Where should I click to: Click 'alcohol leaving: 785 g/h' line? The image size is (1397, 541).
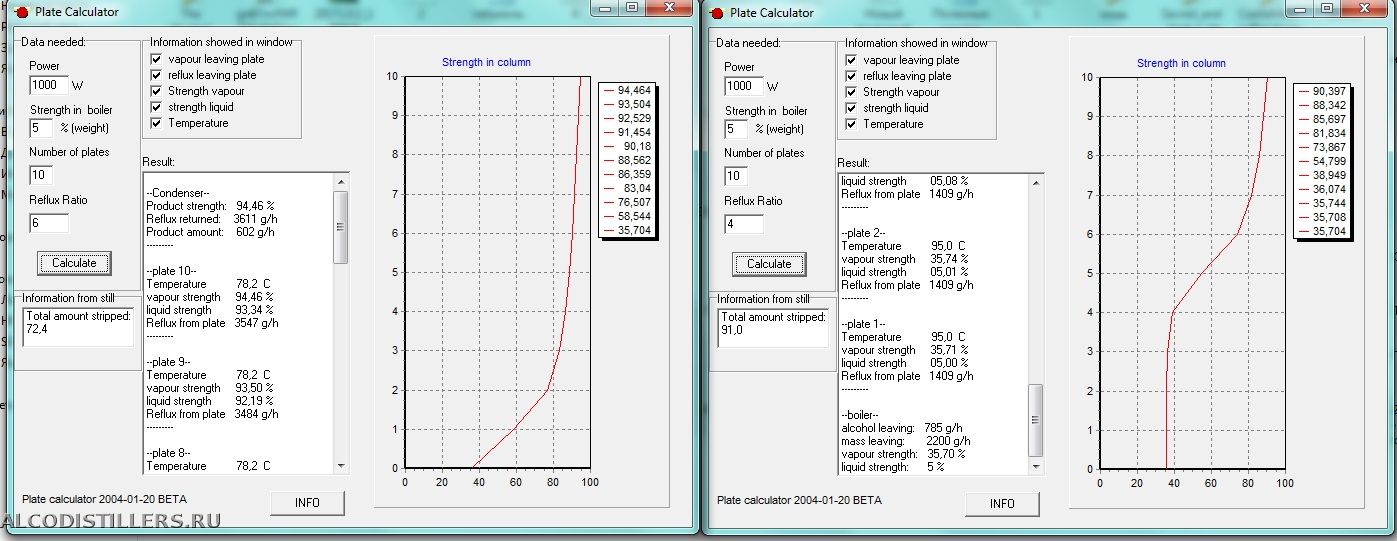pyautogui.click(x=904, y=427)
